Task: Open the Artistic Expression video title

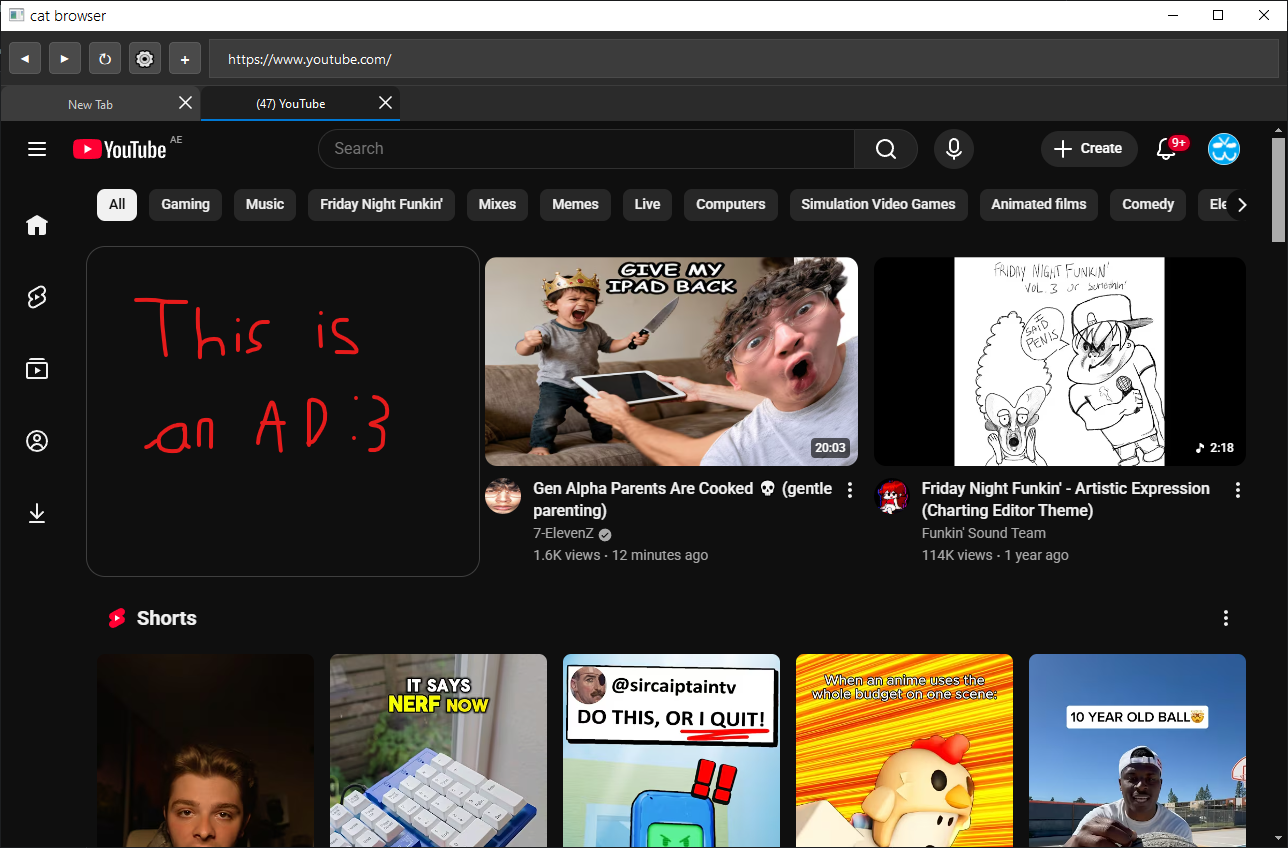Action: point(1066,499)
